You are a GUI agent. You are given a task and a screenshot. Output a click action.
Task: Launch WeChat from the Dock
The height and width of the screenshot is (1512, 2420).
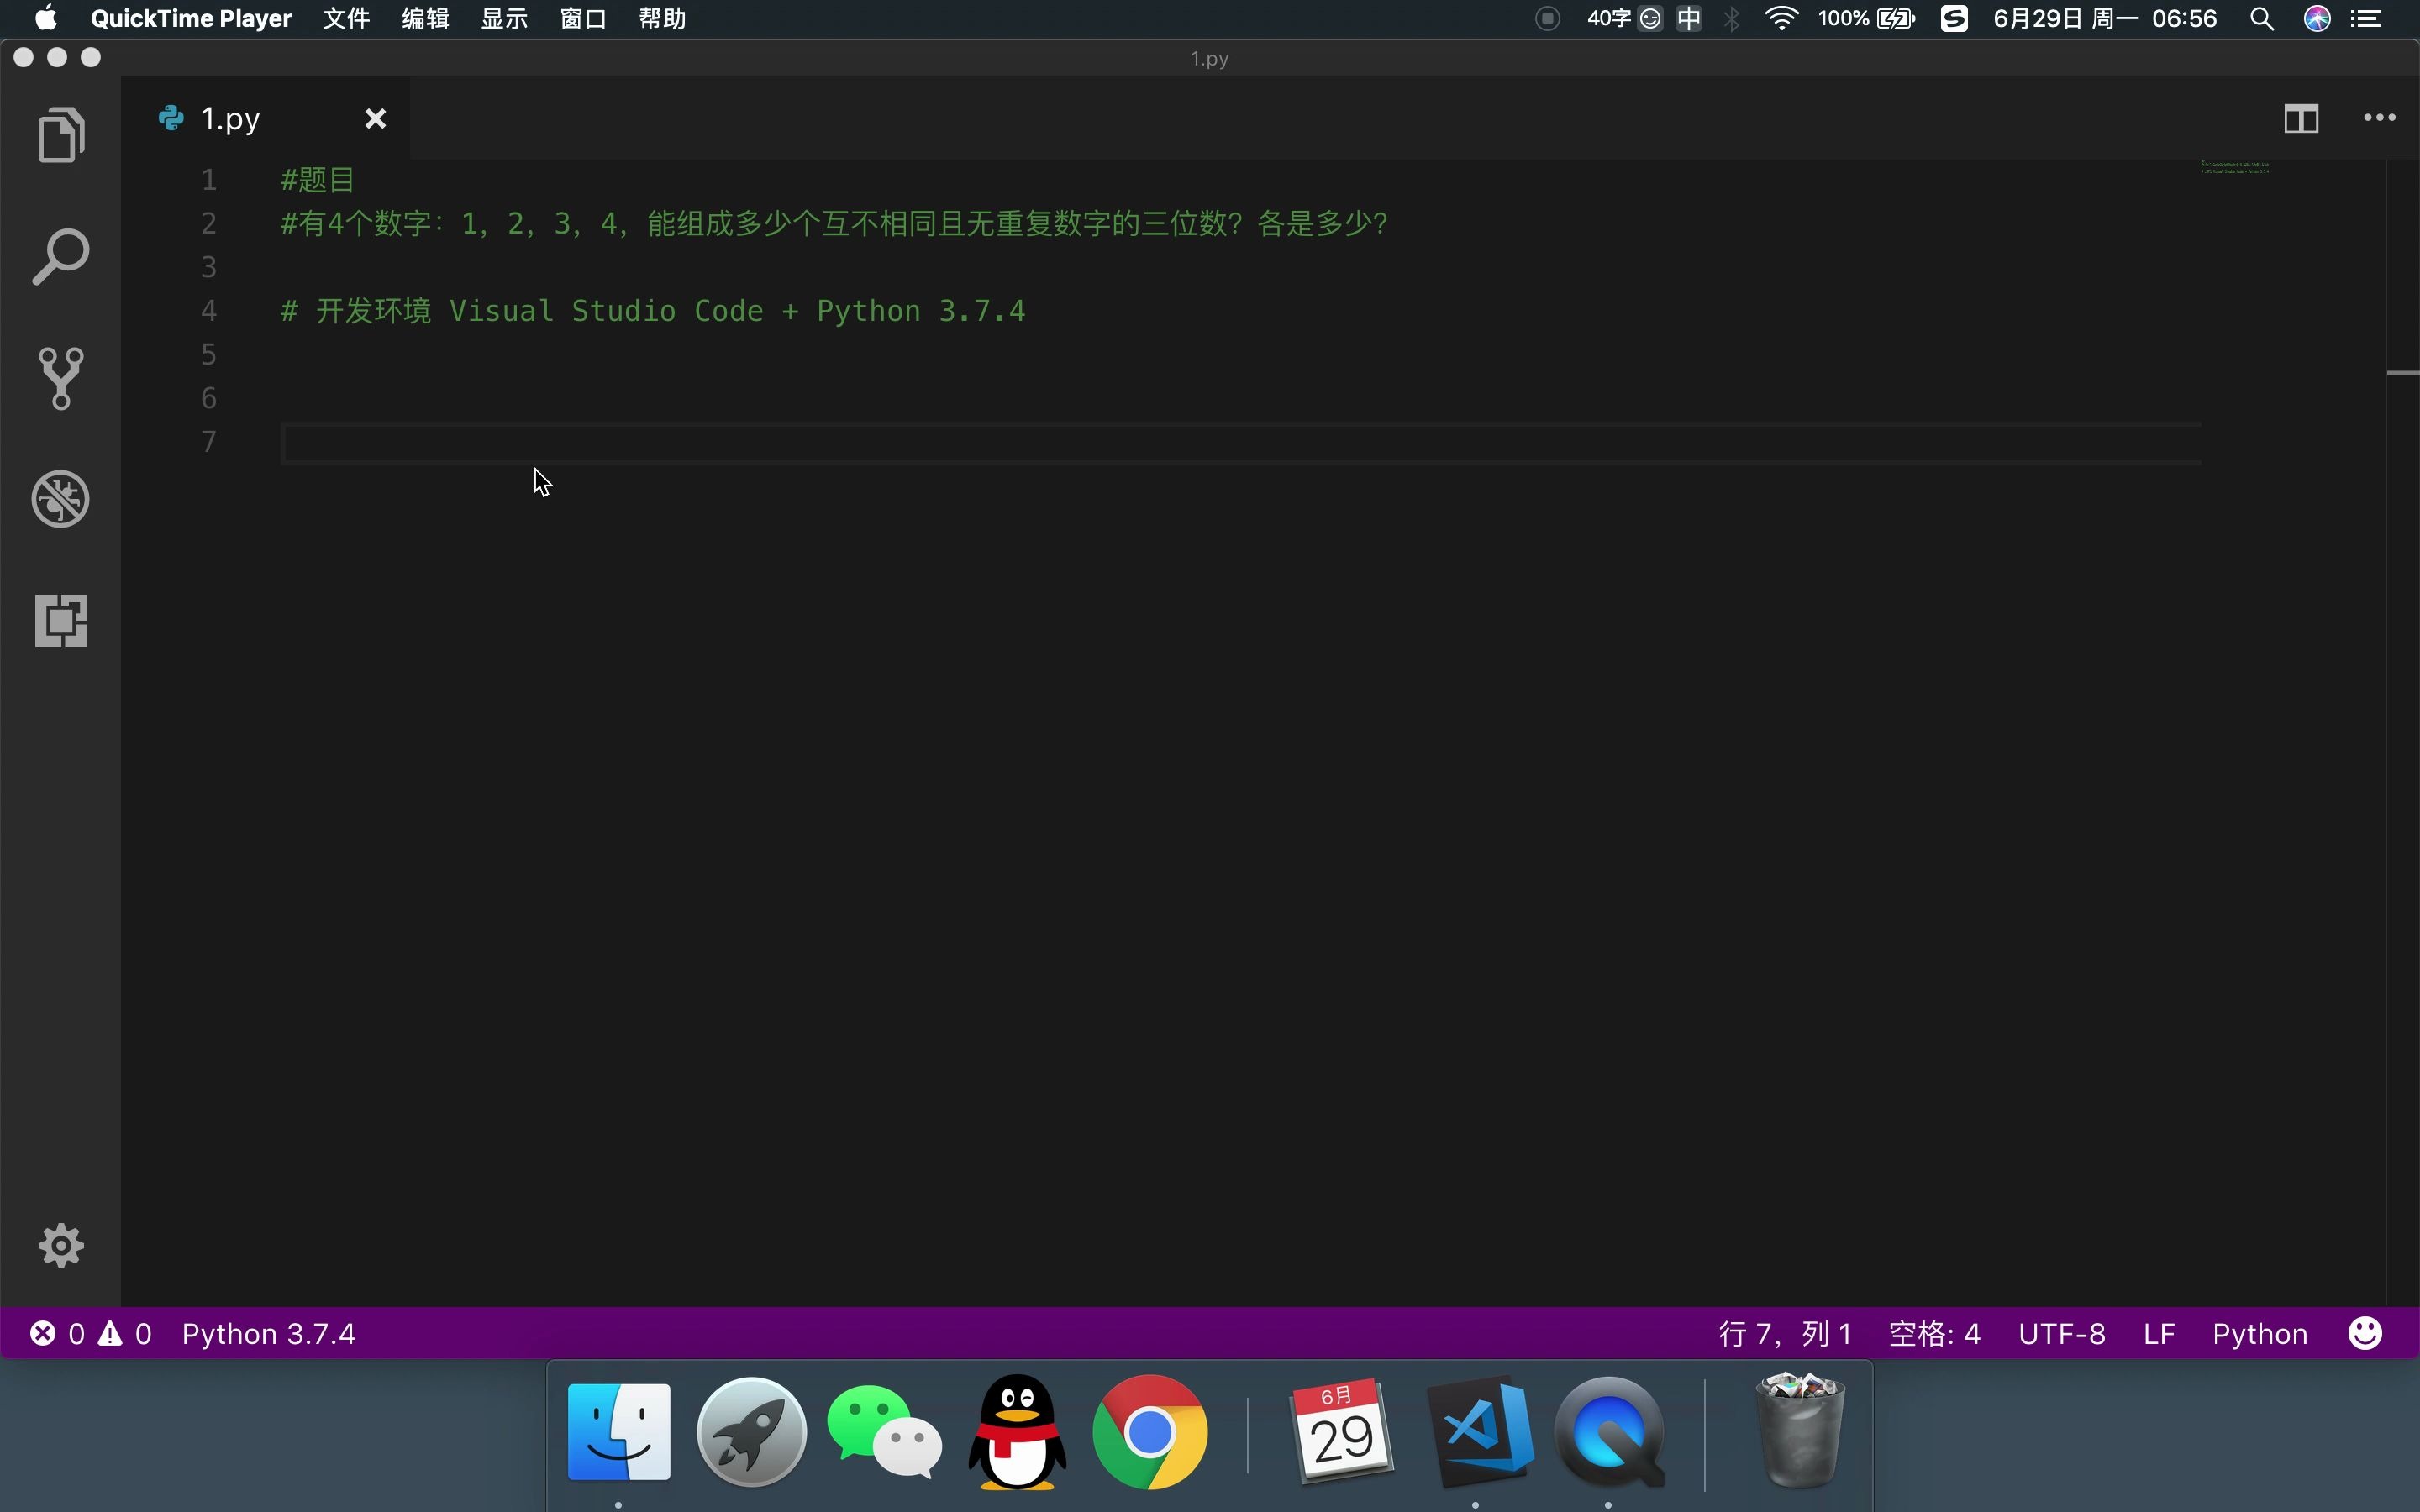point(883,1432)
